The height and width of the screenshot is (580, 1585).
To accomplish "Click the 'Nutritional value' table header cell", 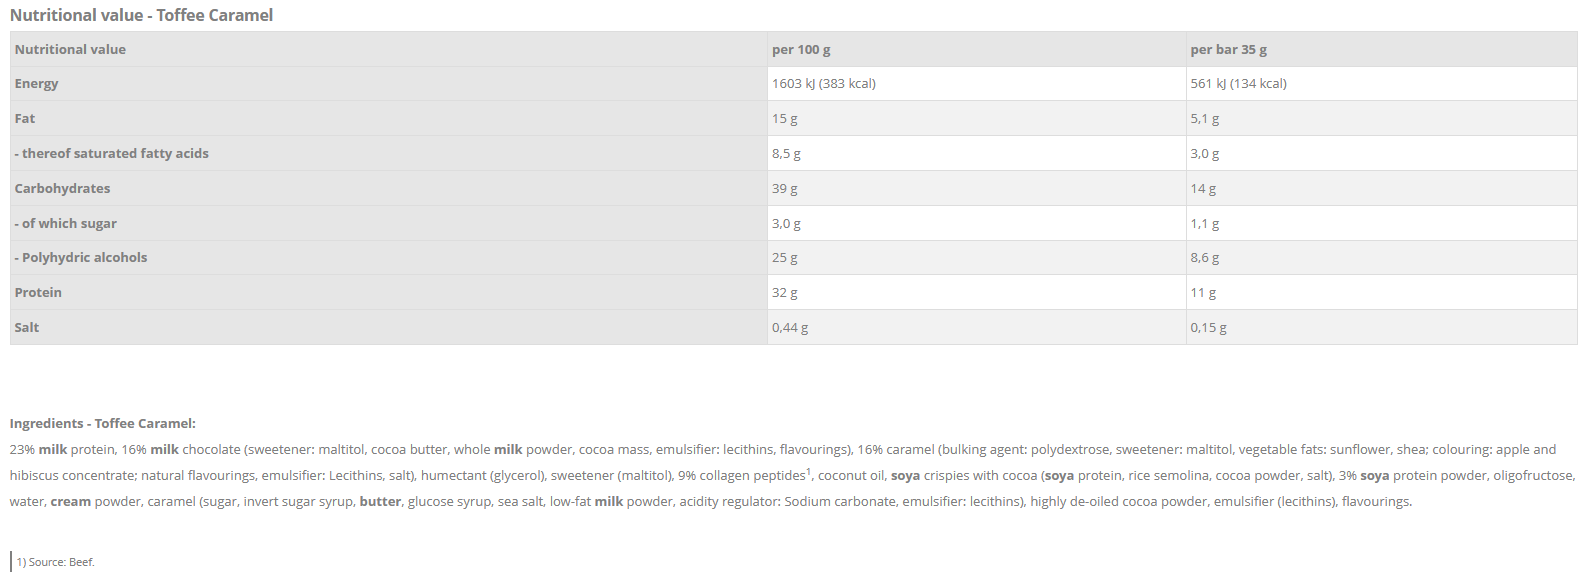I will tap(70, 49).
